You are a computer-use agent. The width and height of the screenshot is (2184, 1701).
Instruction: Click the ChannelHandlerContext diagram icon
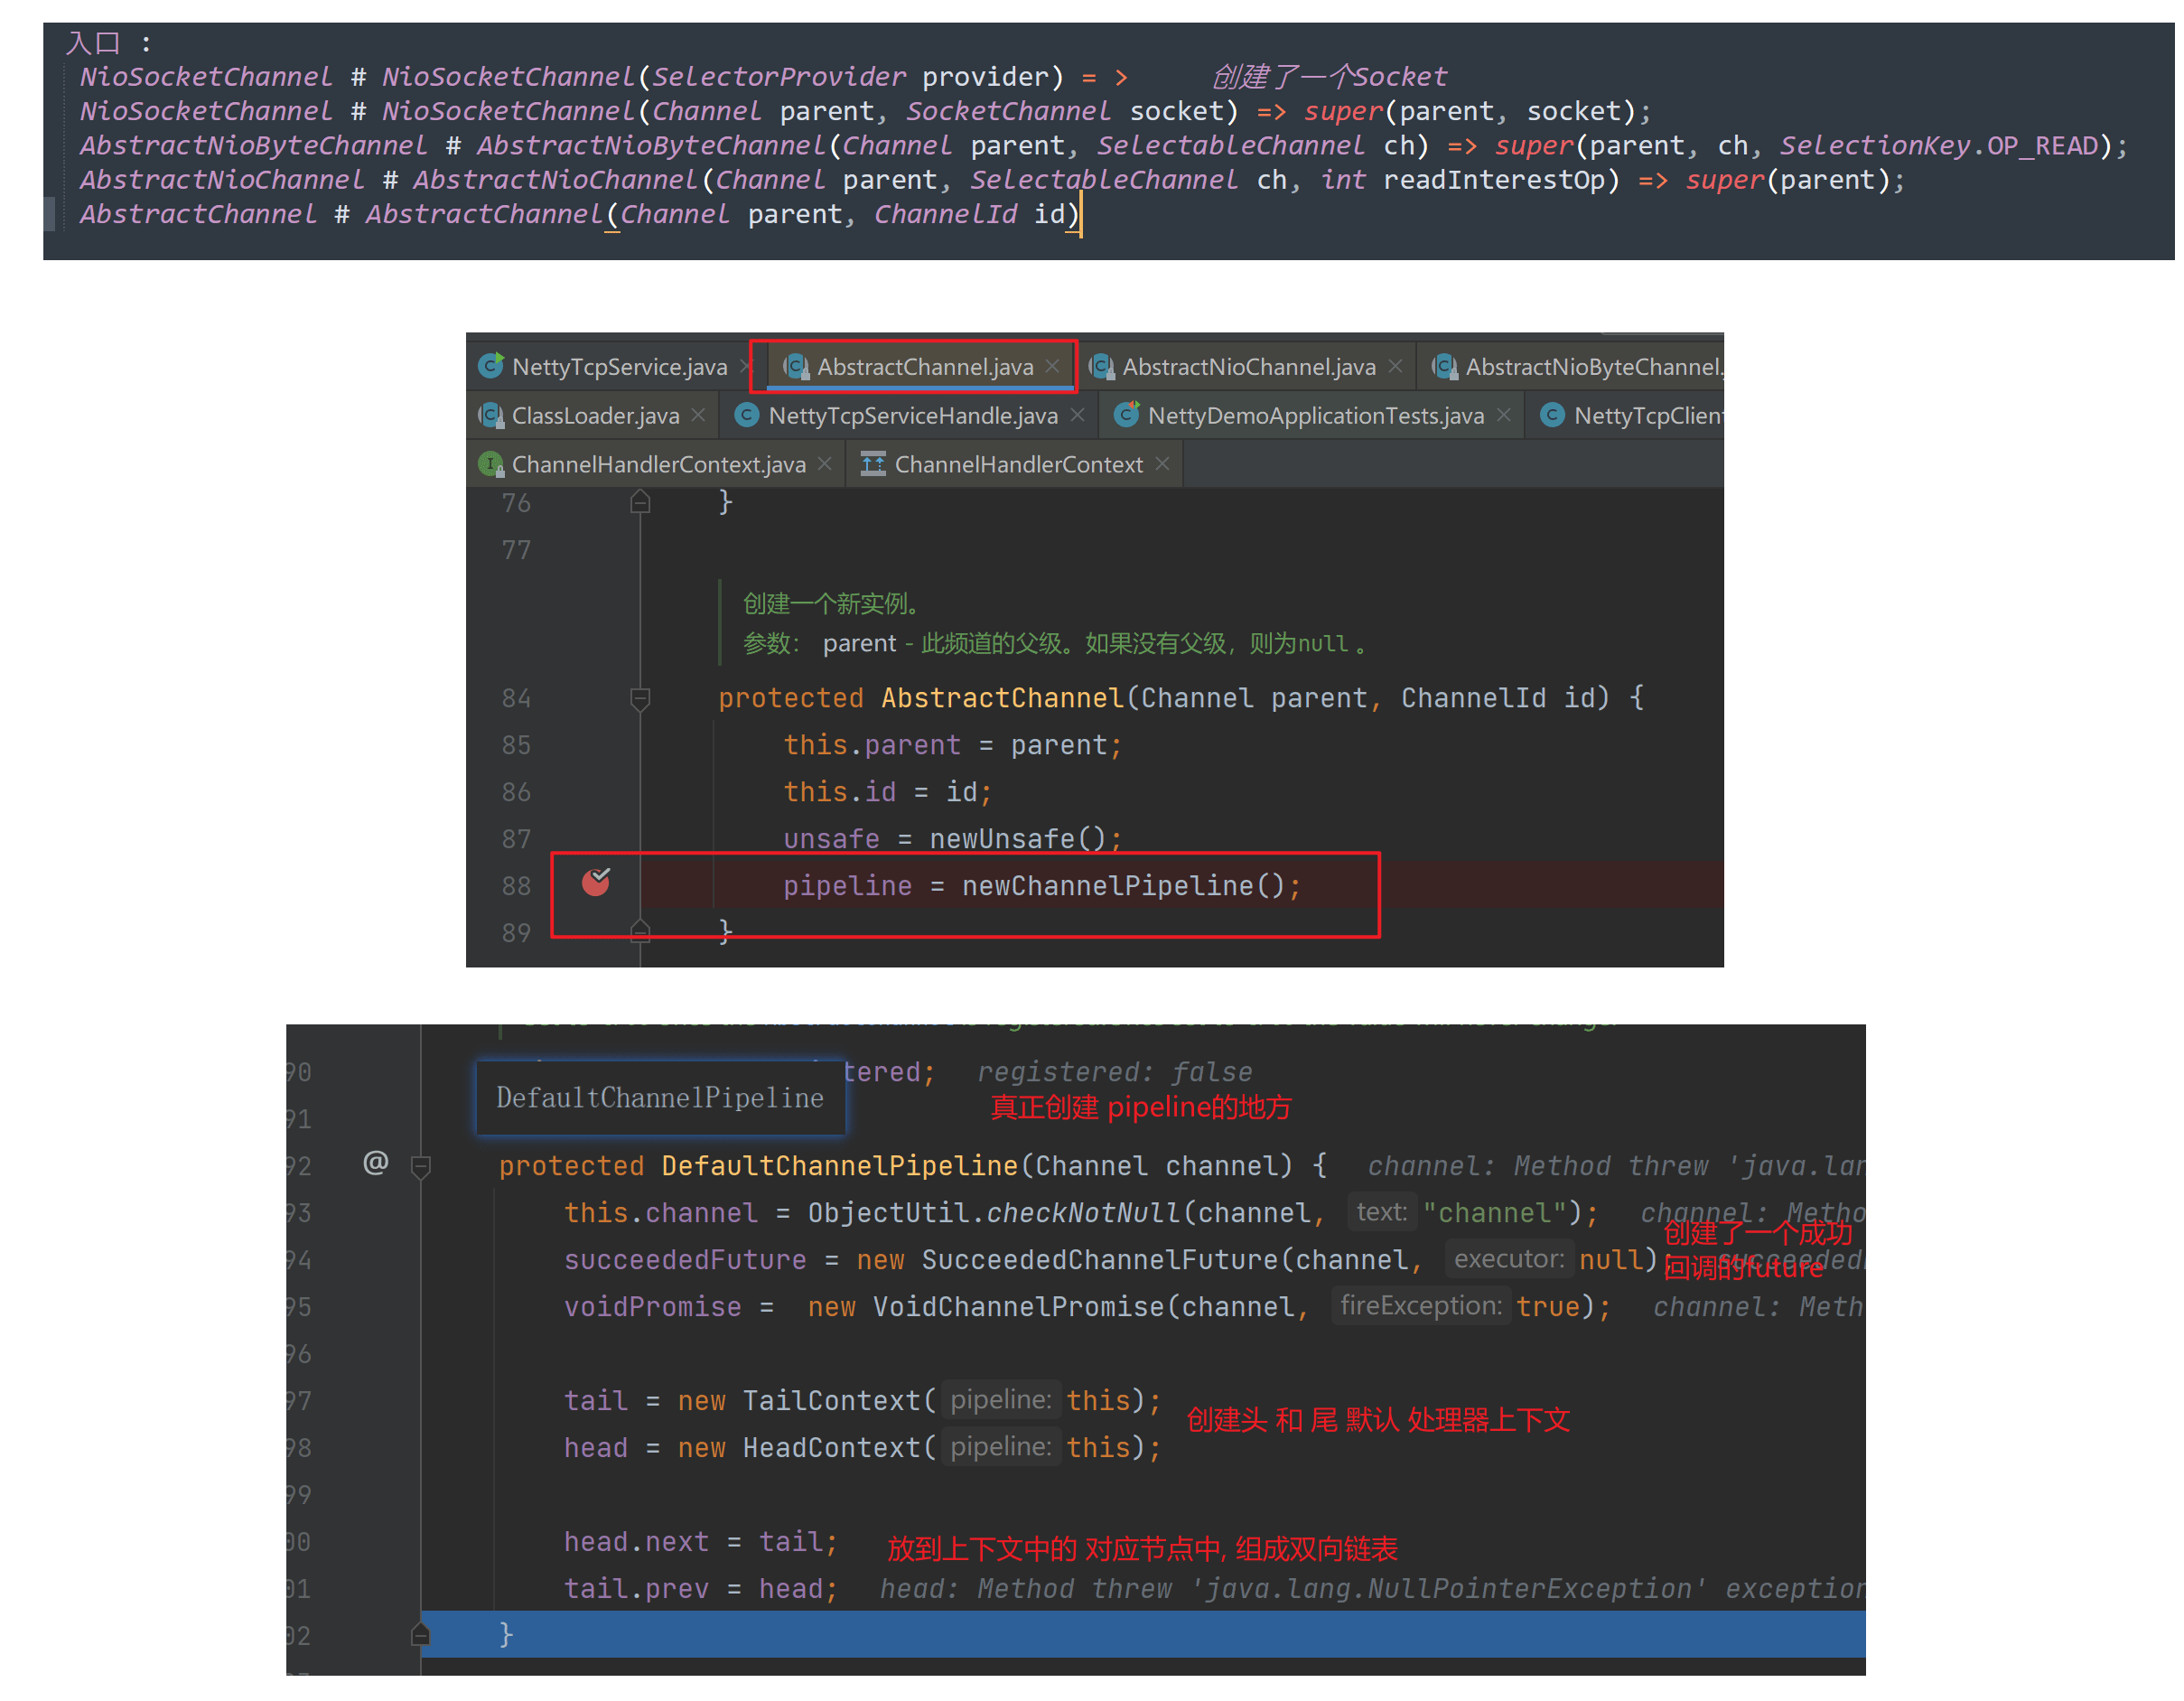point(873,465)
